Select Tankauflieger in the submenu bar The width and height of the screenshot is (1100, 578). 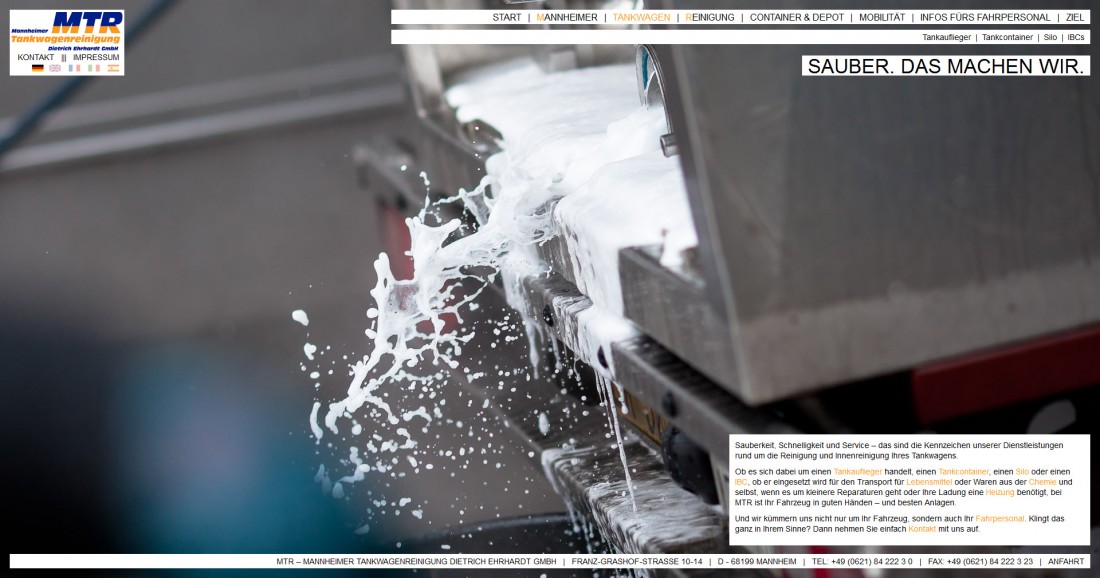click(946, 37)
